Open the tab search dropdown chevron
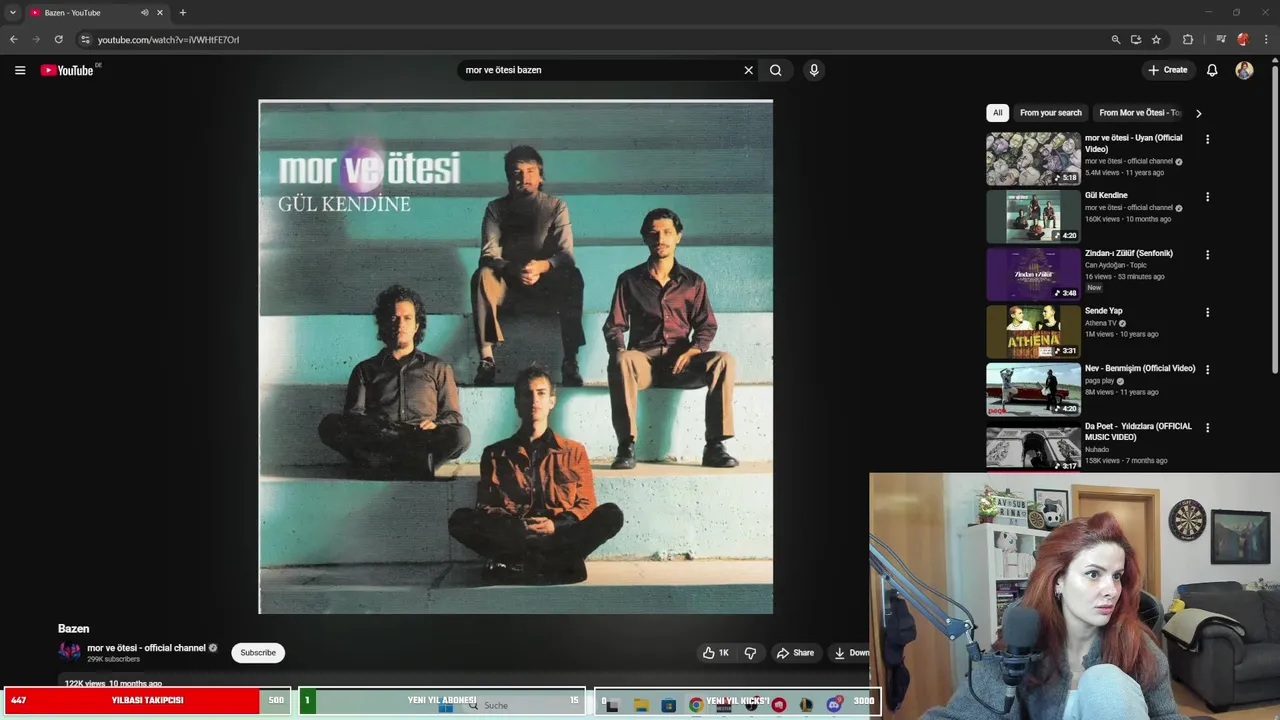The width and height of the screenshot is (1280, 720). (13, 13)
